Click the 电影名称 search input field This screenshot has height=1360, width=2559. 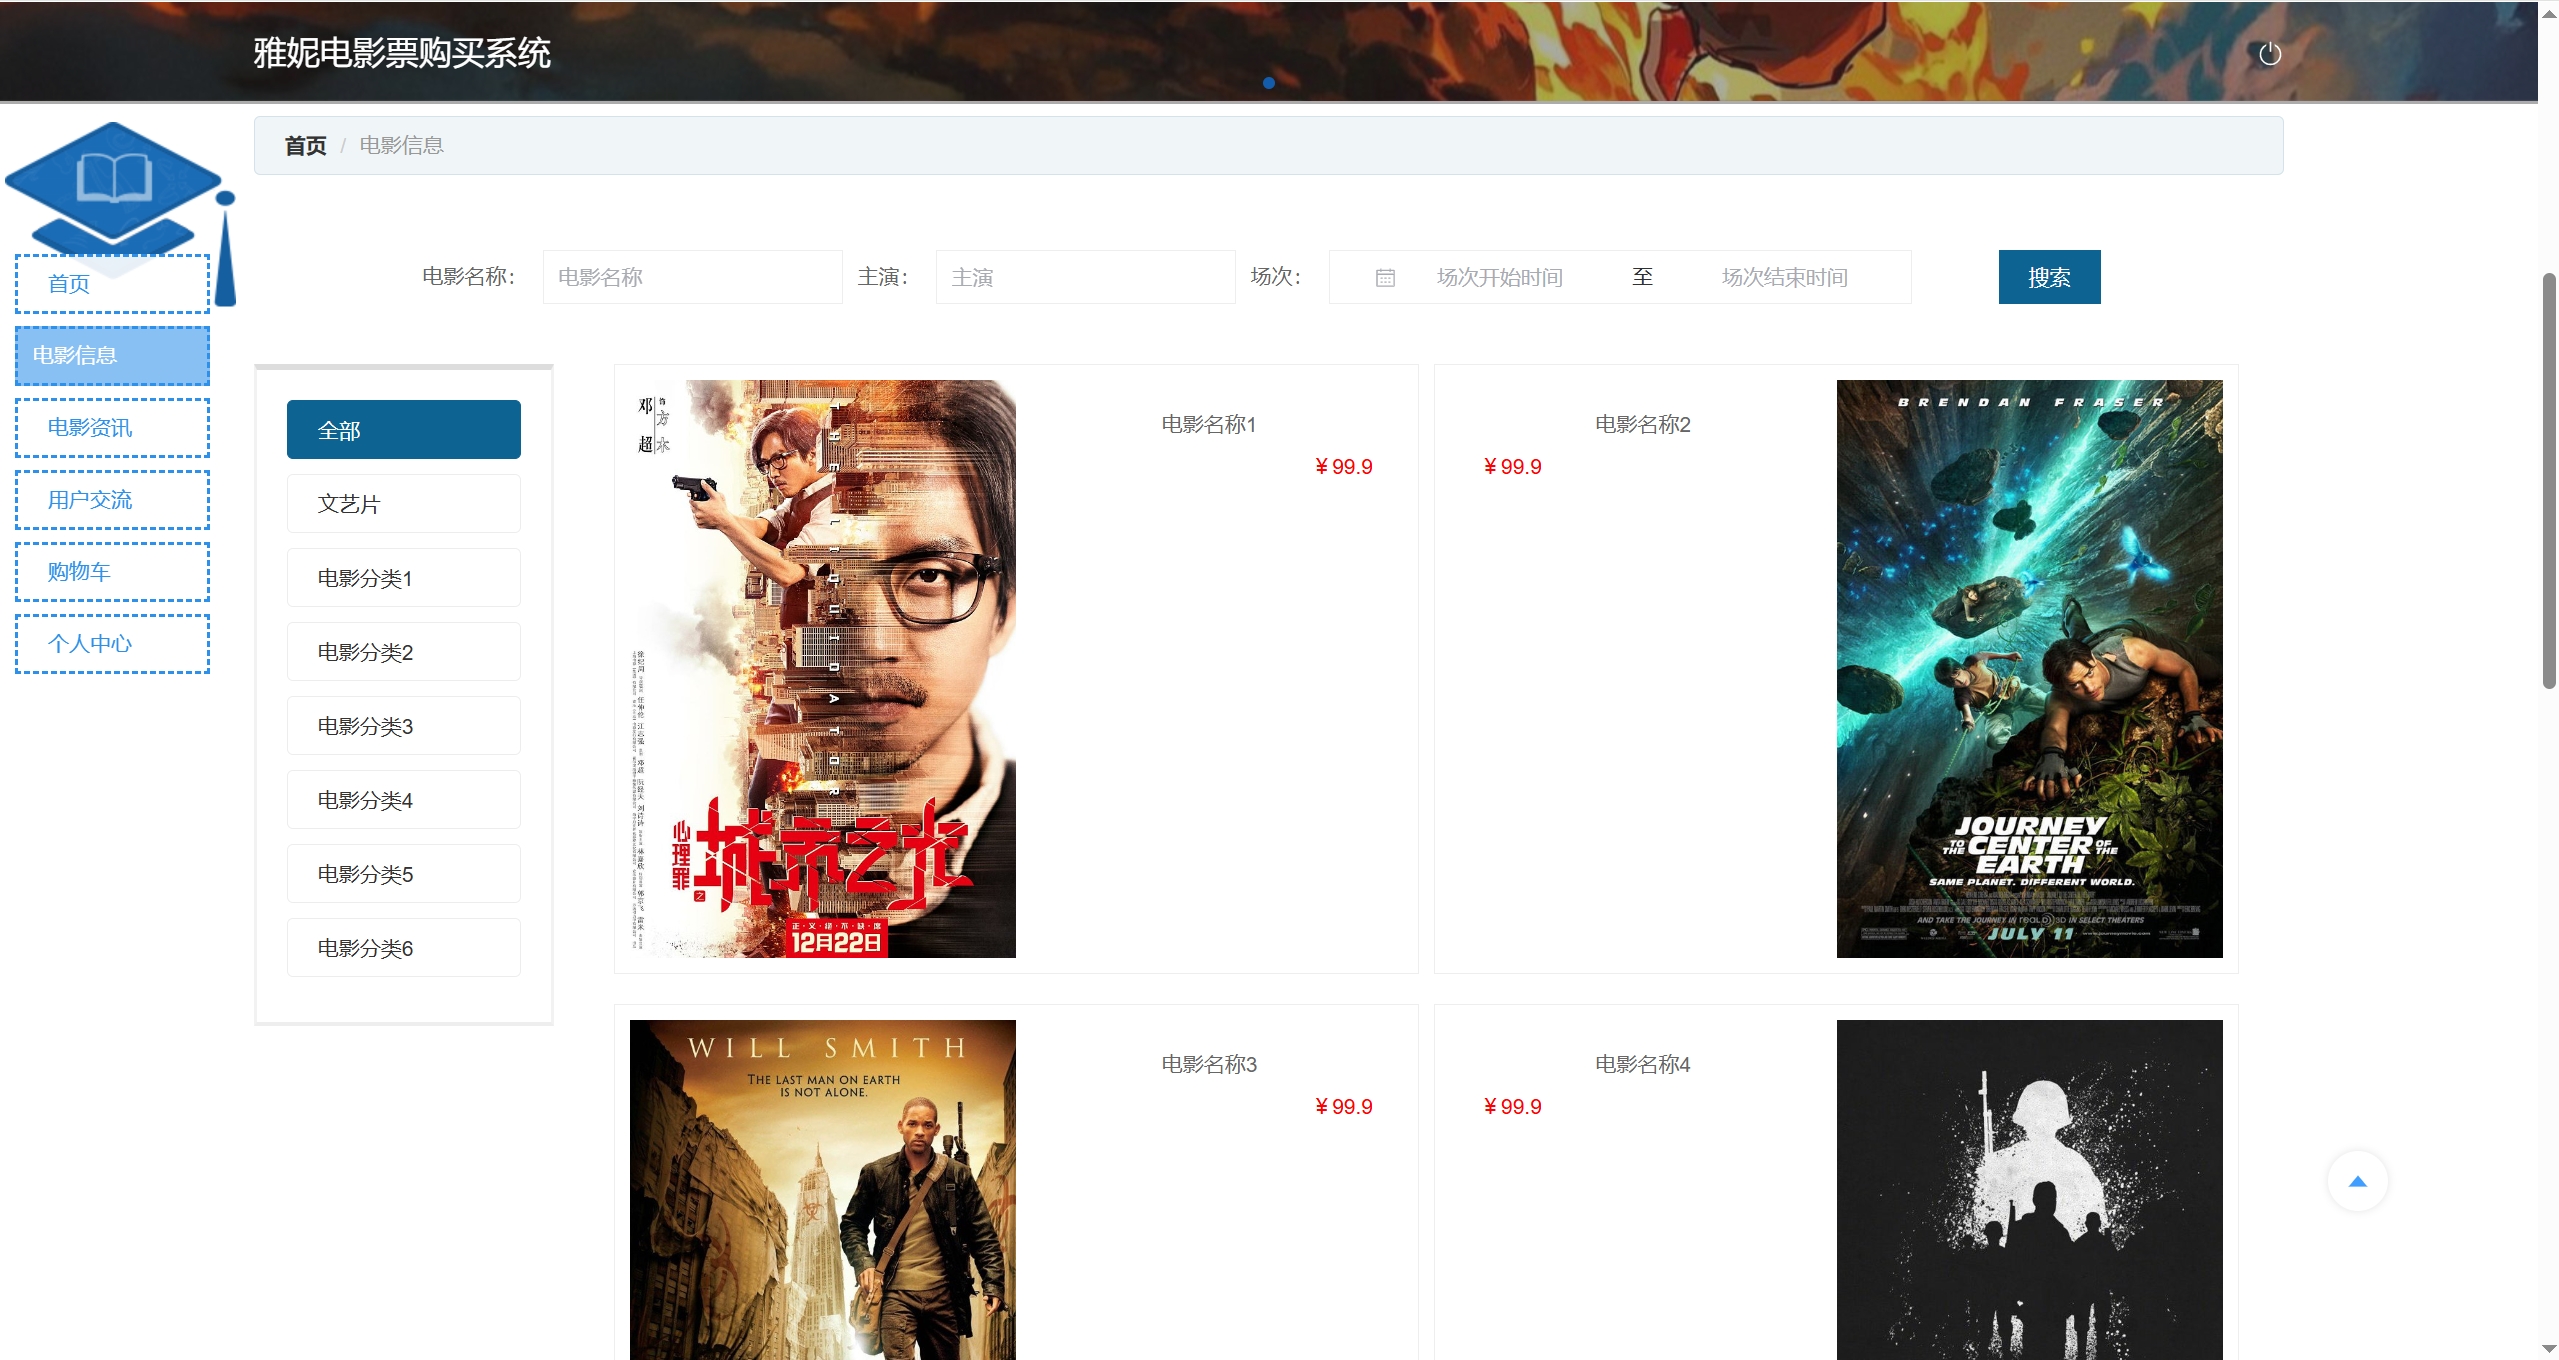click(x=692, y=277)
